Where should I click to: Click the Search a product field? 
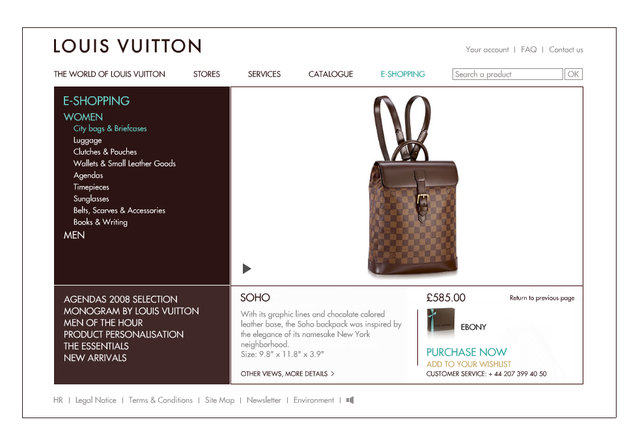507,74
